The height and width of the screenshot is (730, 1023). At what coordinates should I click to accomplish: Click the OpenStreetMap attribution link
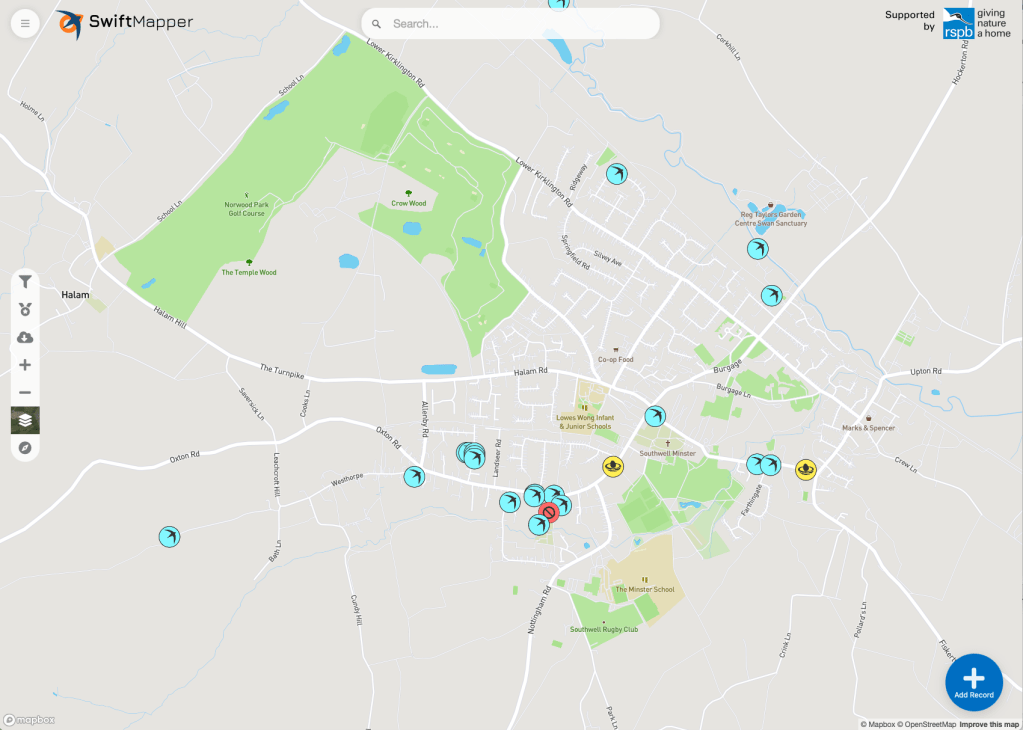coord(927,724)
